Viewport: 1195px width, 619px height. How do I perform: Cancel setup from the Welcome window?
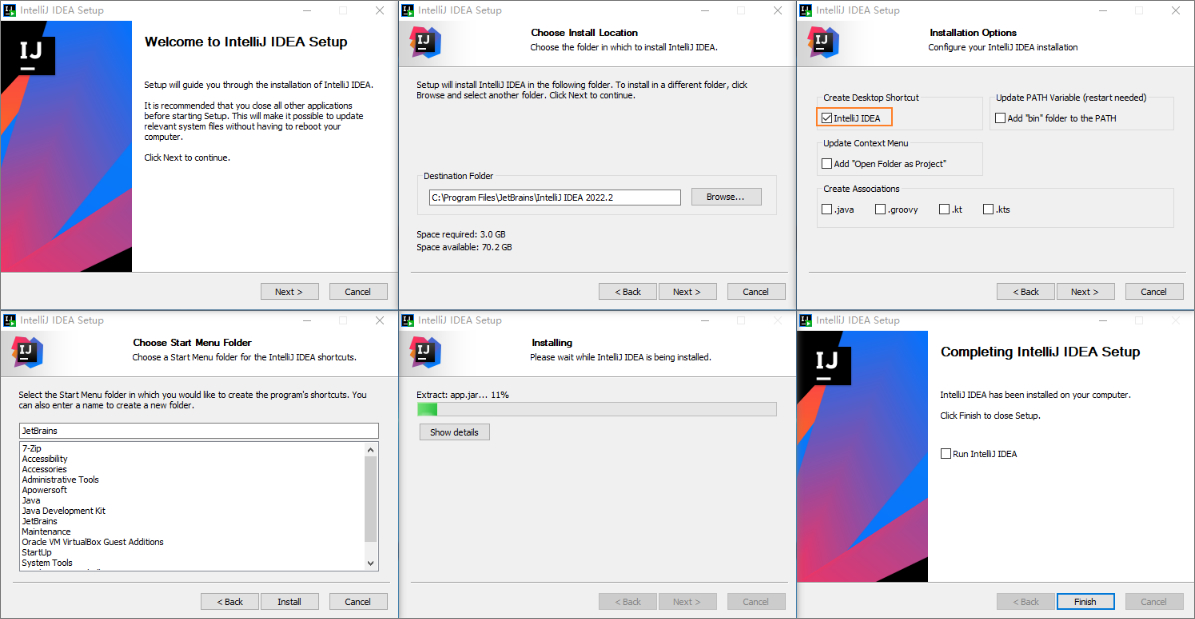[358, 291]
